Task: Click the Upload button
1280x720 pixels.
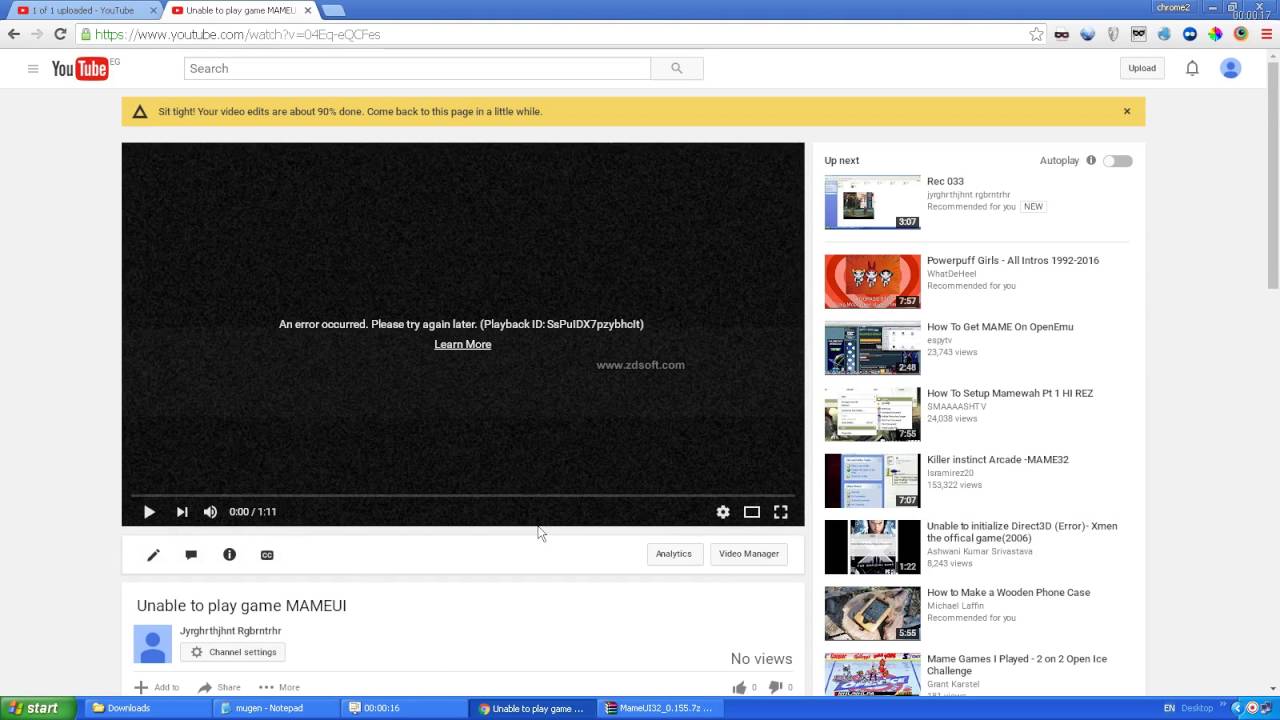Action: point(1142,68)
